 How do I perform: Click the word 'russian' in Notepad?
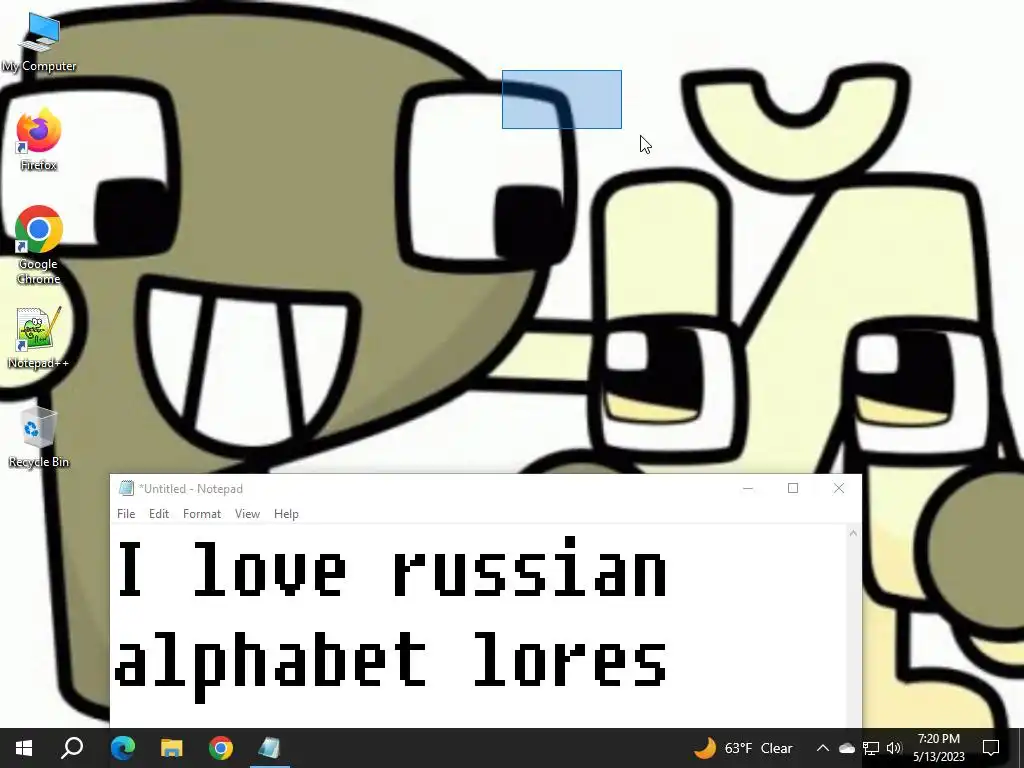coord(530,567)
